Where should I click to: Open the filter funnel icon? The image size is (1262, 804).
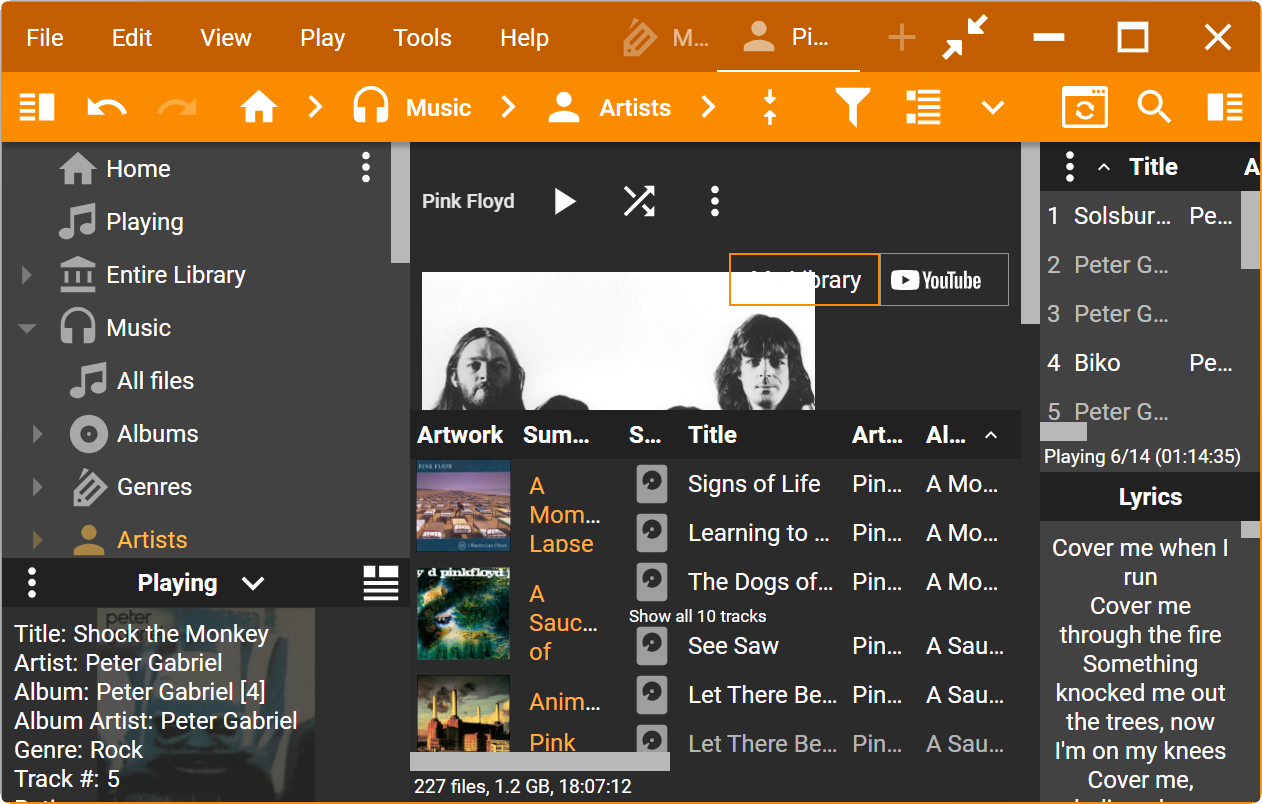coord(852,107)
